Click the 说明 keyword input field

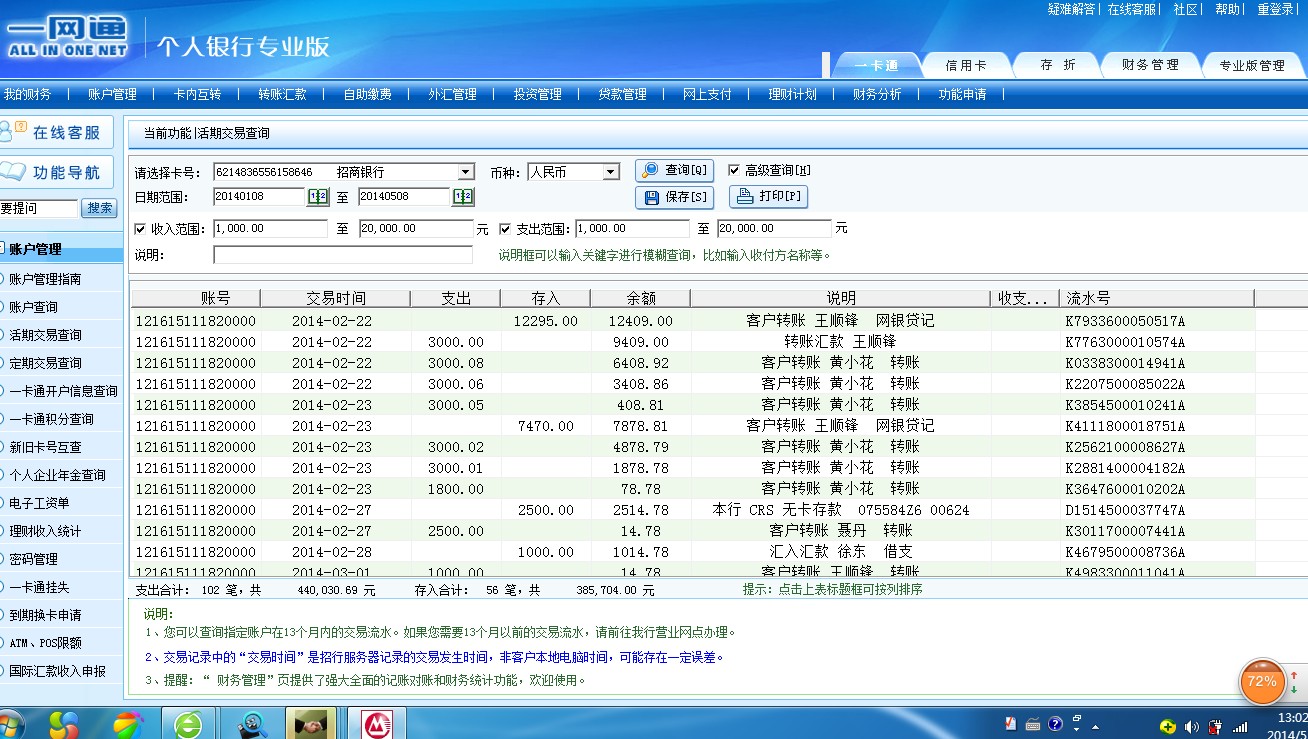click(x=342, y=255)
